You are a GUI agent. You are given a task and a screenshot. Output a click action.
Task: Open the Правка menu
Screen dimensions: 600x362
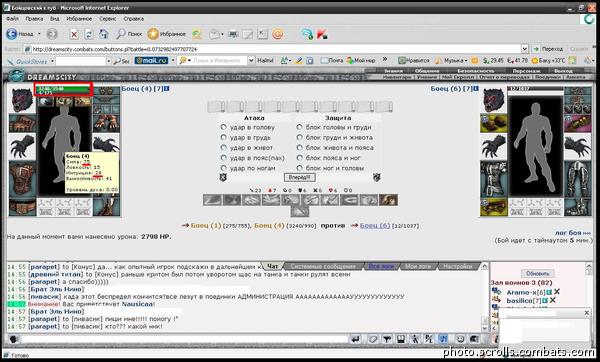point(34,18)
